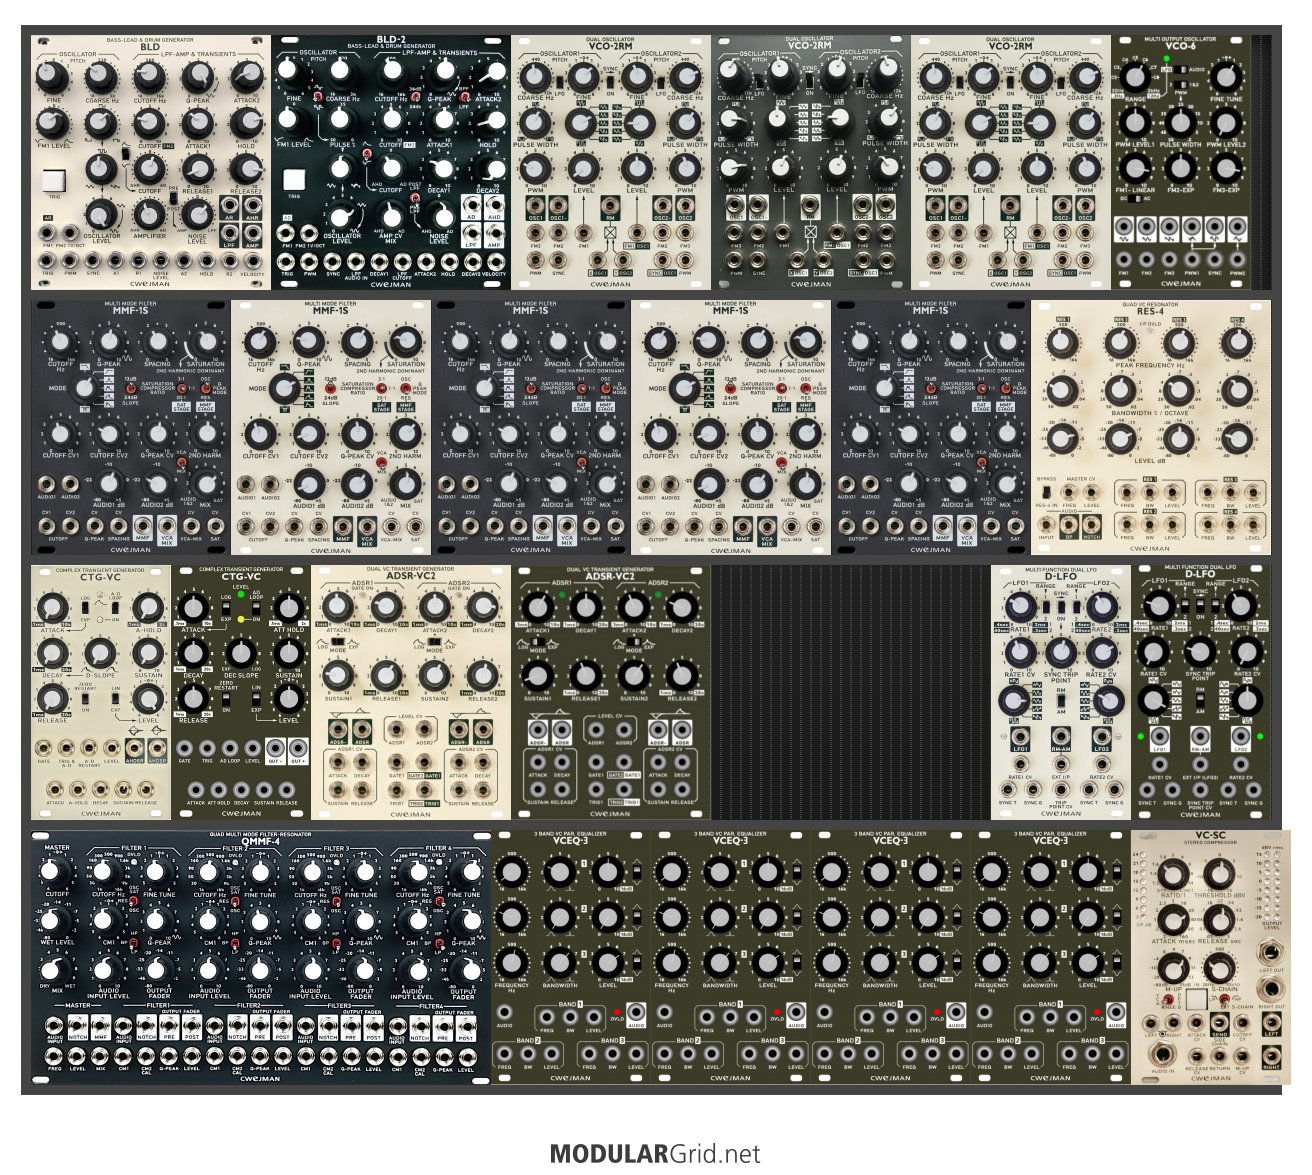1312x1175 pixels.
Task: Toggle the SYNC switch on cream D-LFO
Action: click(x=1061, y=607)
